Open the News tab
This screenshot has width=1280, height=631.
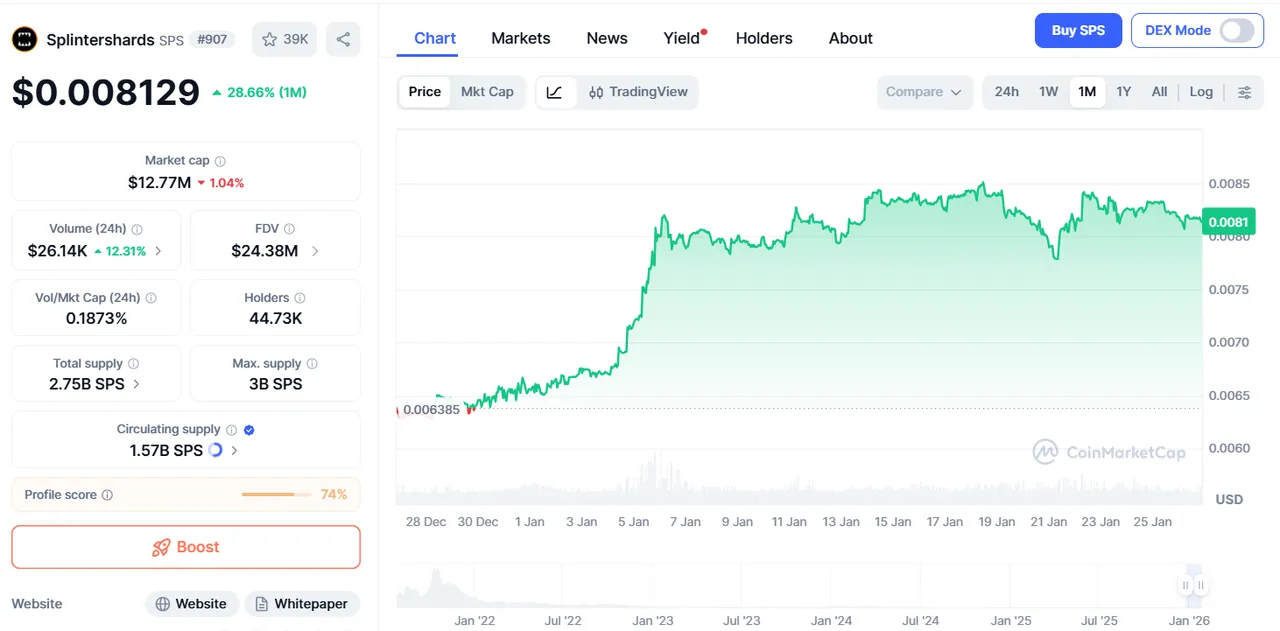[607, 38]
